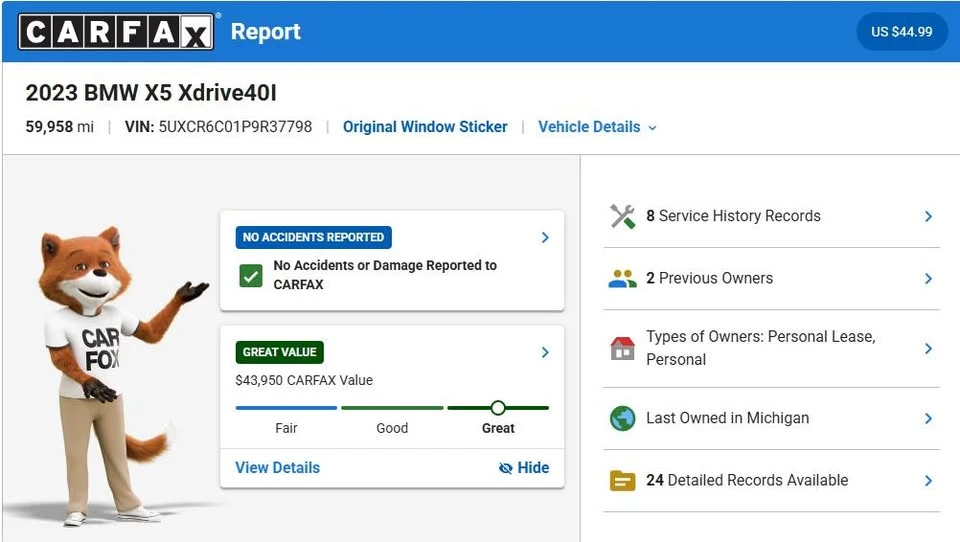The width and height of the screenshot is (960, 542).
Task: Click Hide with crossed-eye icon
Action: pos(524,468)
